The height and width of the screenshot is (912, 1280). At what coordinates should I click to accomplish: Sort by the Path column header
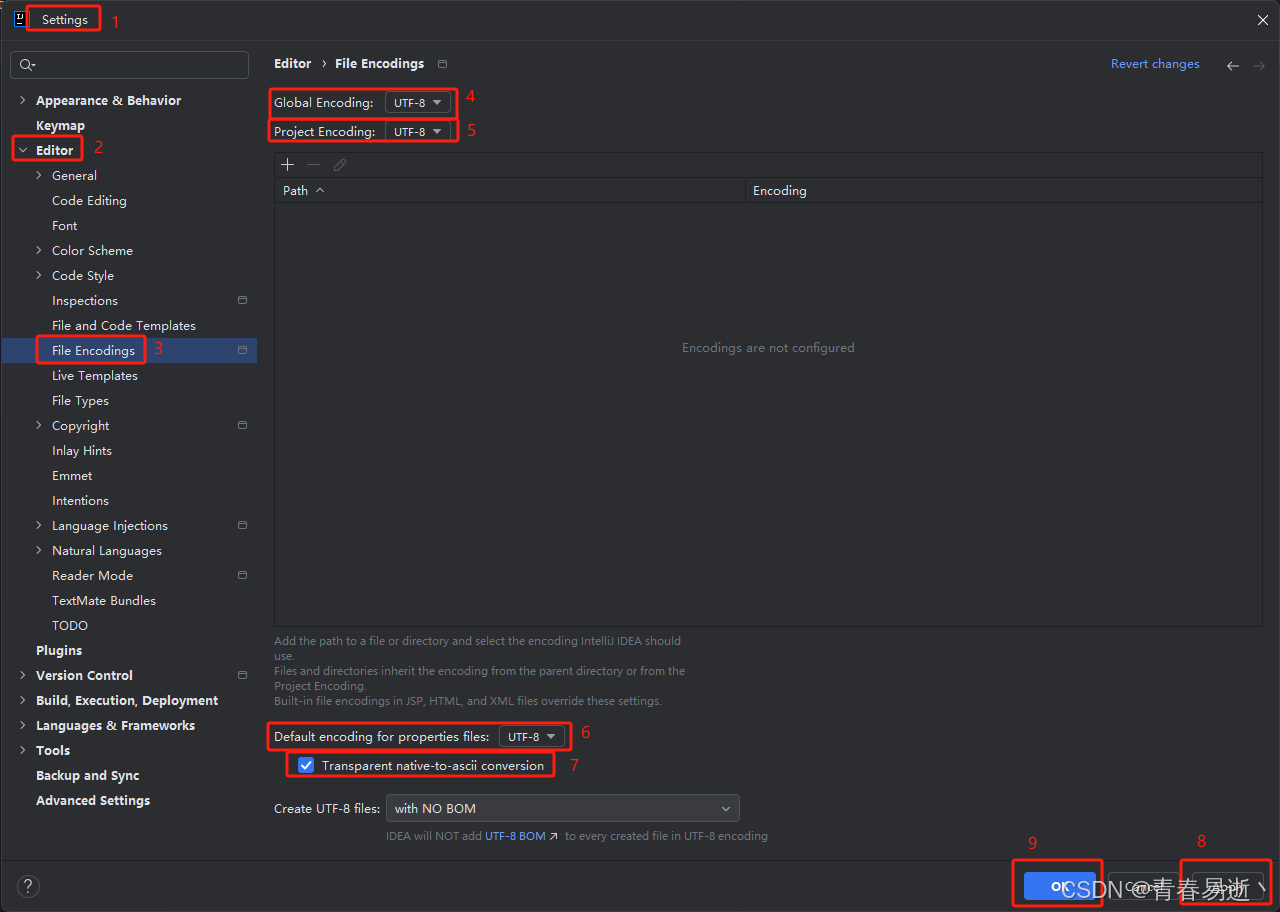click(x=296, y=190)
